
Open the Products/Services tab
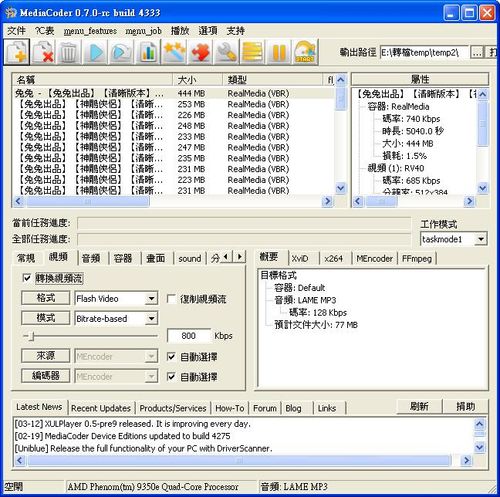pyautogui.click(x=173, y=408)
